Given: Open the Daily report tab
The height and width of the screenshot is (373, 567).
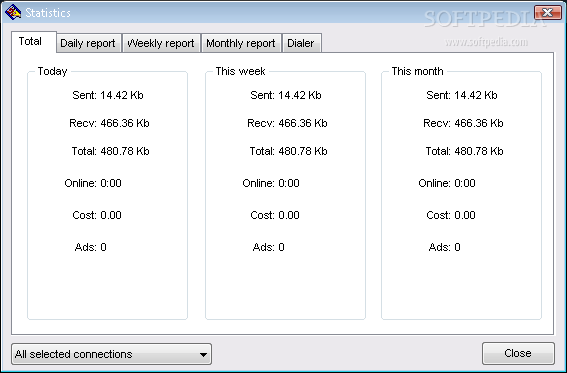Looking at the screenshot, I should [89, 43].
